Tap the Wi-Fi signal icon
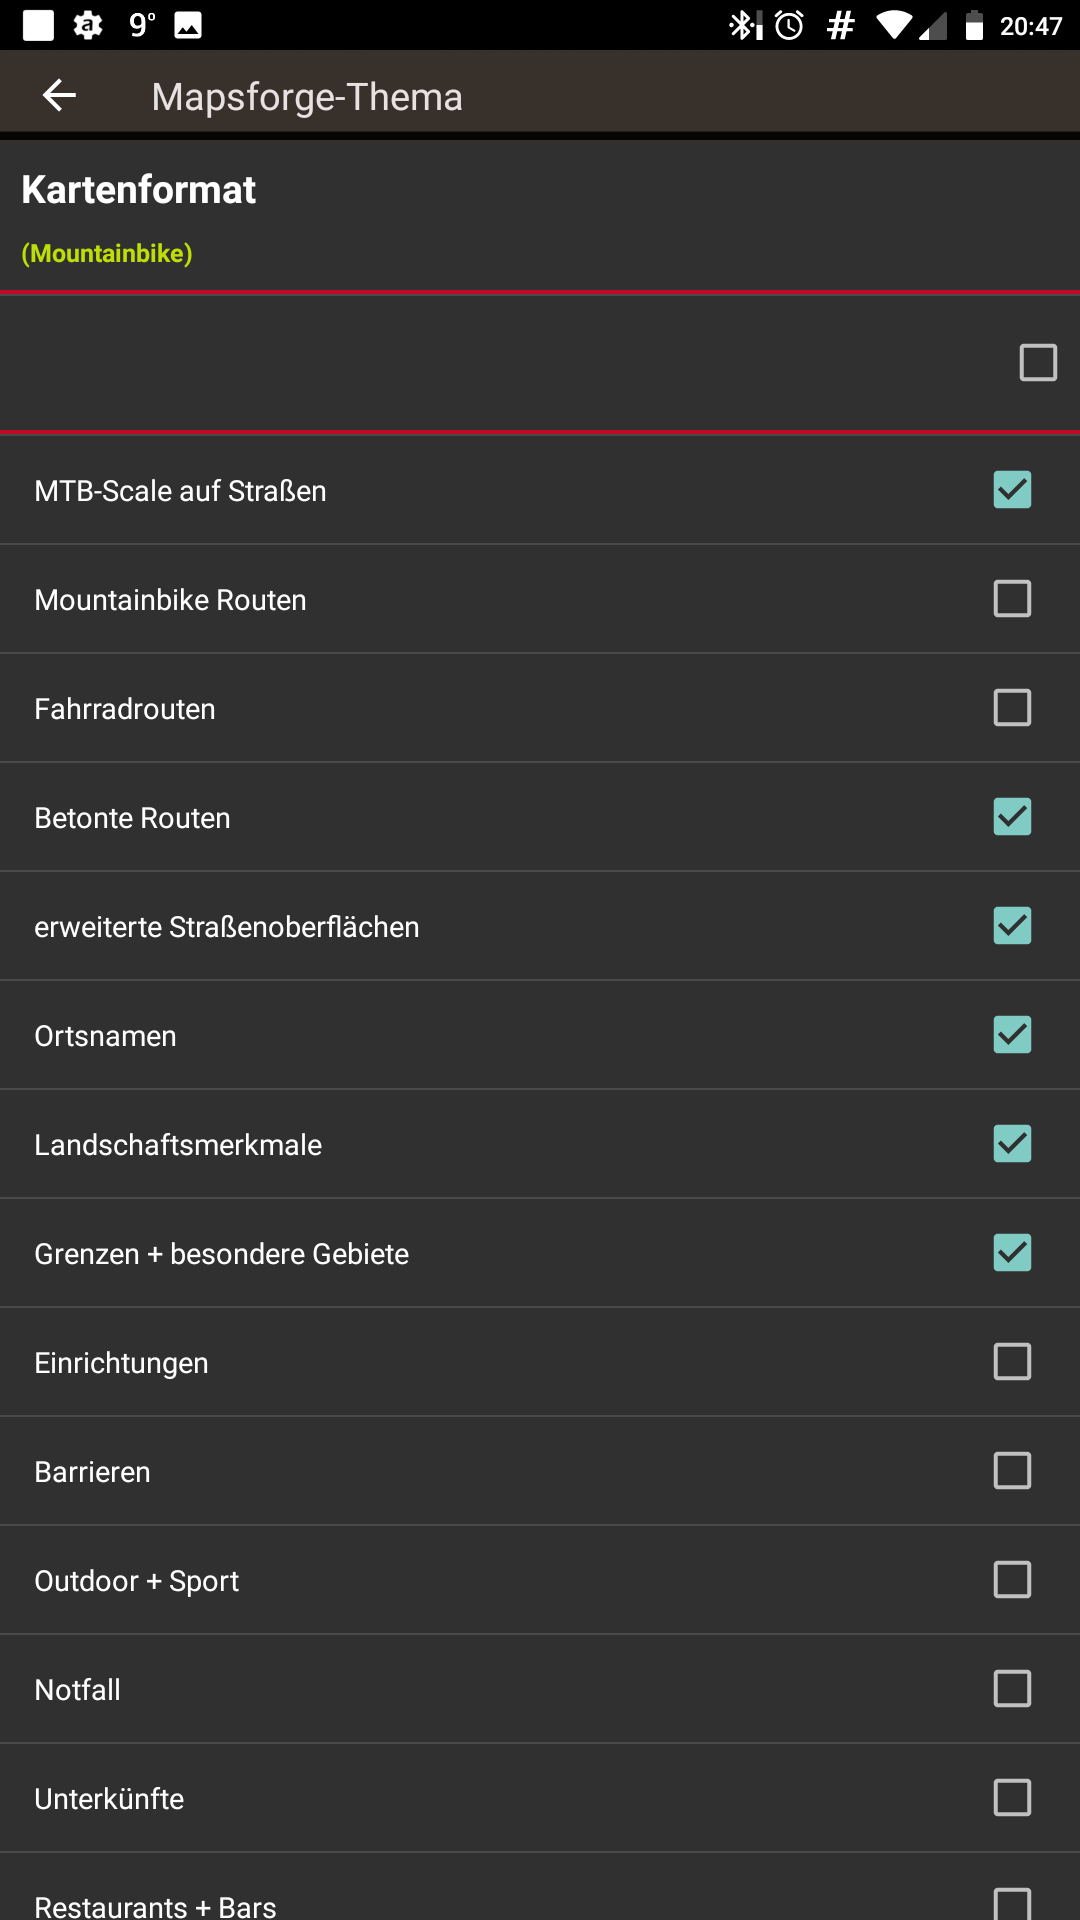1080x1920 pixels. [x=894, y=25]
